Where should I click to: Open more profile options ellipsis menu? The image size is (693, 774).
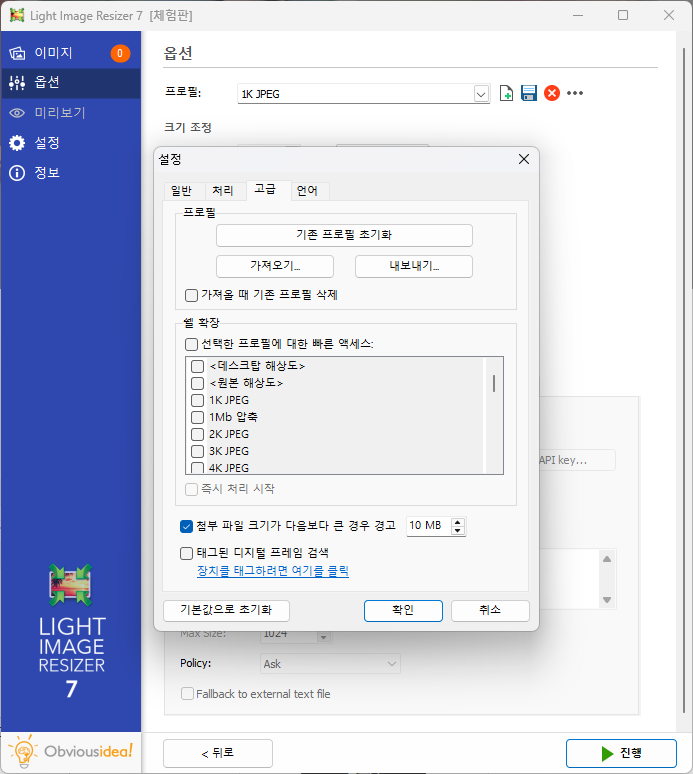click(x=575, y=93)
